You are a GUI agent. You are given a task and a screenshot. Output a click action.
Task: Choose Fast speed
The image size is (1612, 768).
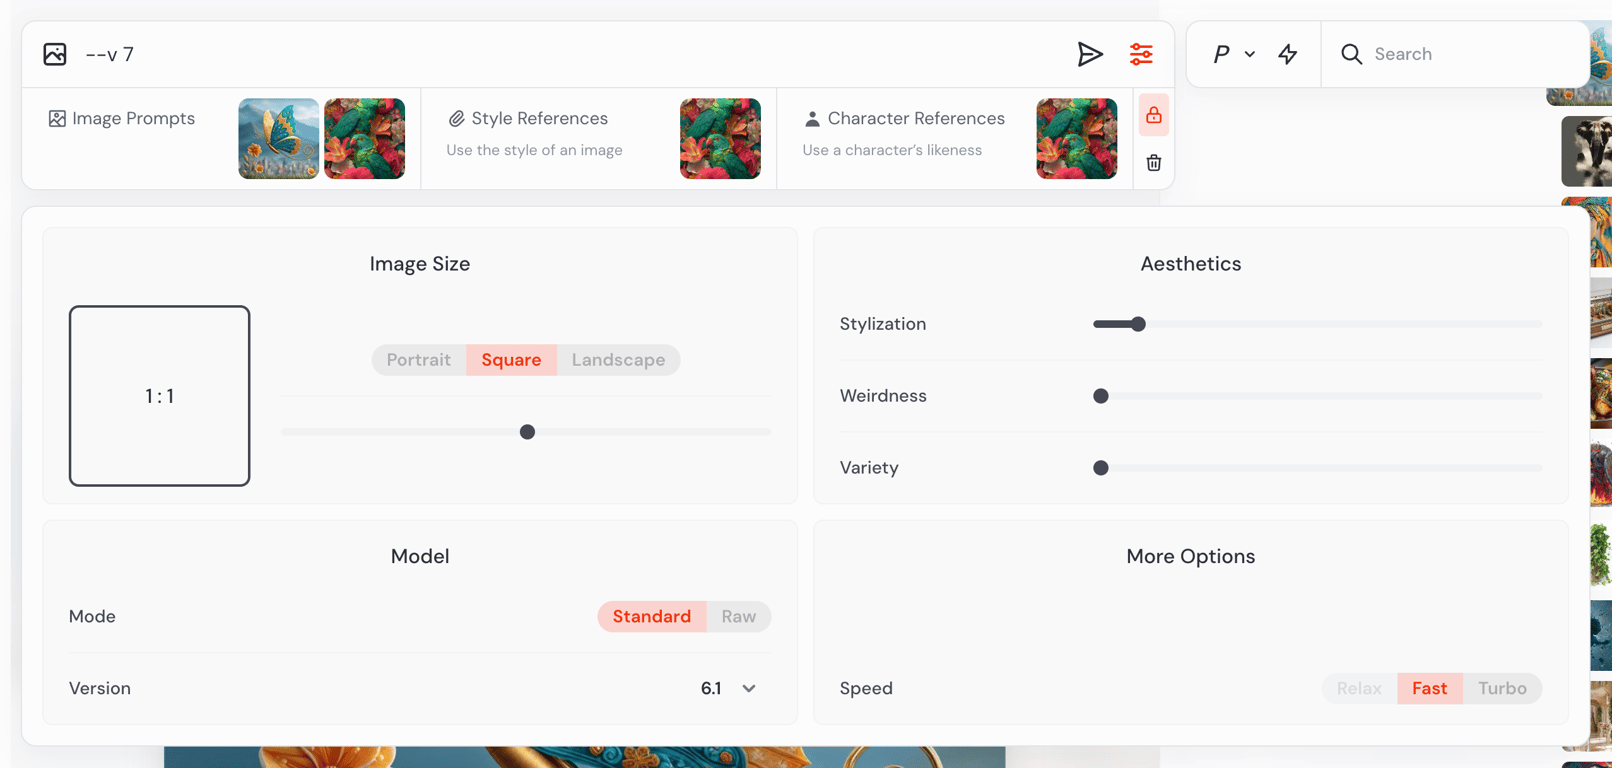1430,688
